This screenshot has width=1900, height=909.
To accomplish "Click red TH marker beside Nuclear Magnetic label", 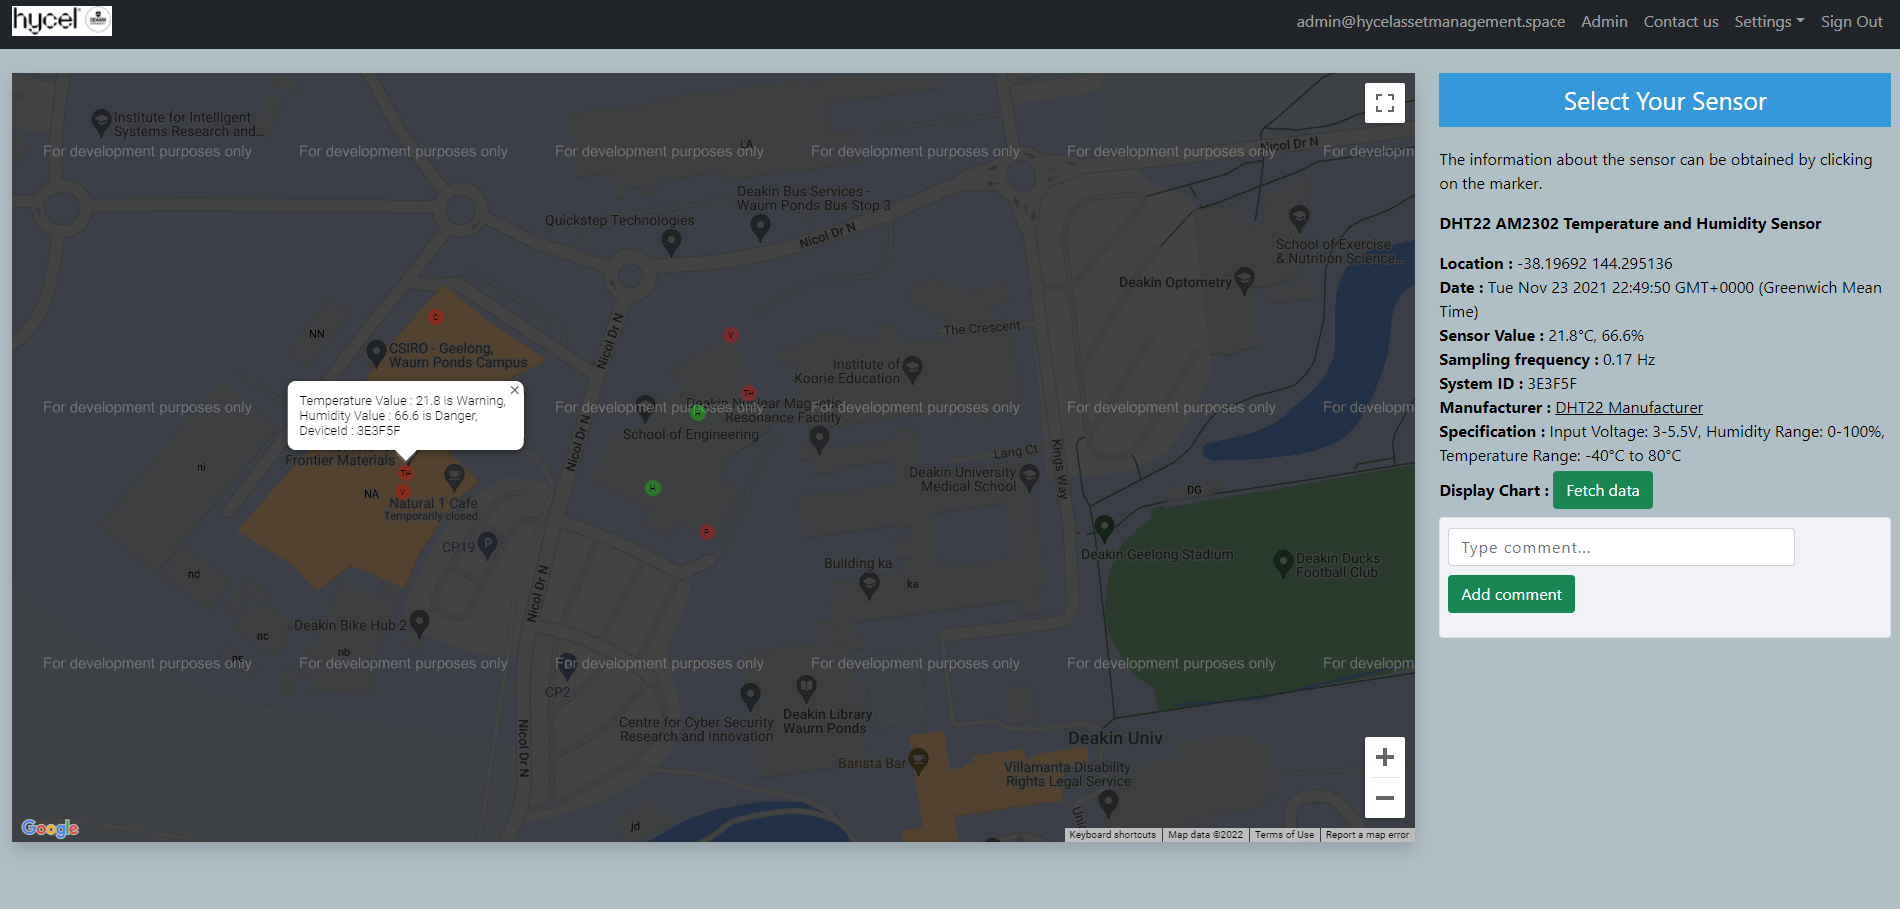I will [748, 393].
